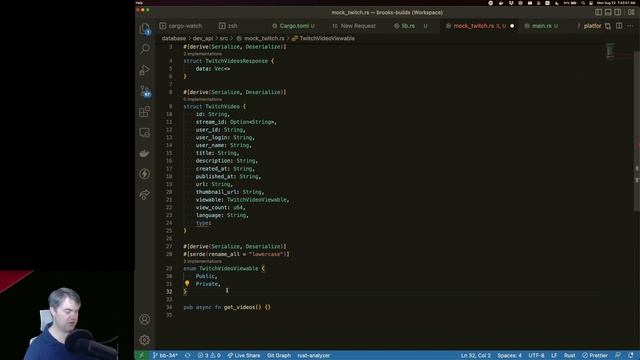
Task: Click the macOS menu bar date and time
Action: click(616, 3)
